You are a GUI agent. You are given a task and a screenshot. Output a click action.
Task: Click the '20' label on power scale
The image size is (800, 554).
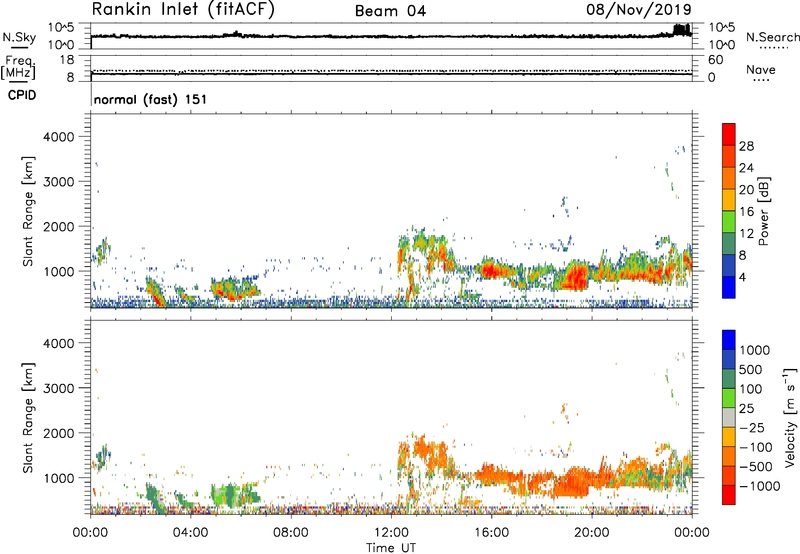pos(746,190)
